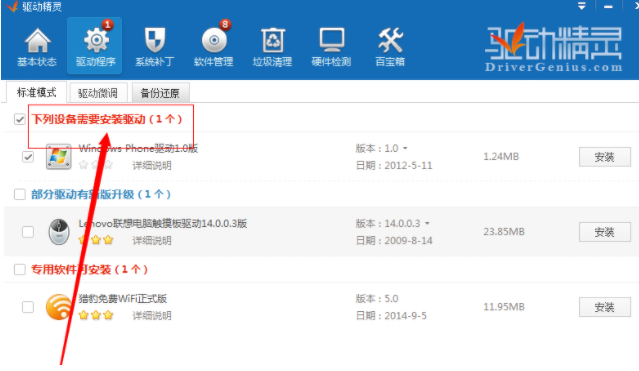
Task: Switch to the 驱动微调 tab
Action: coord(98,93)
